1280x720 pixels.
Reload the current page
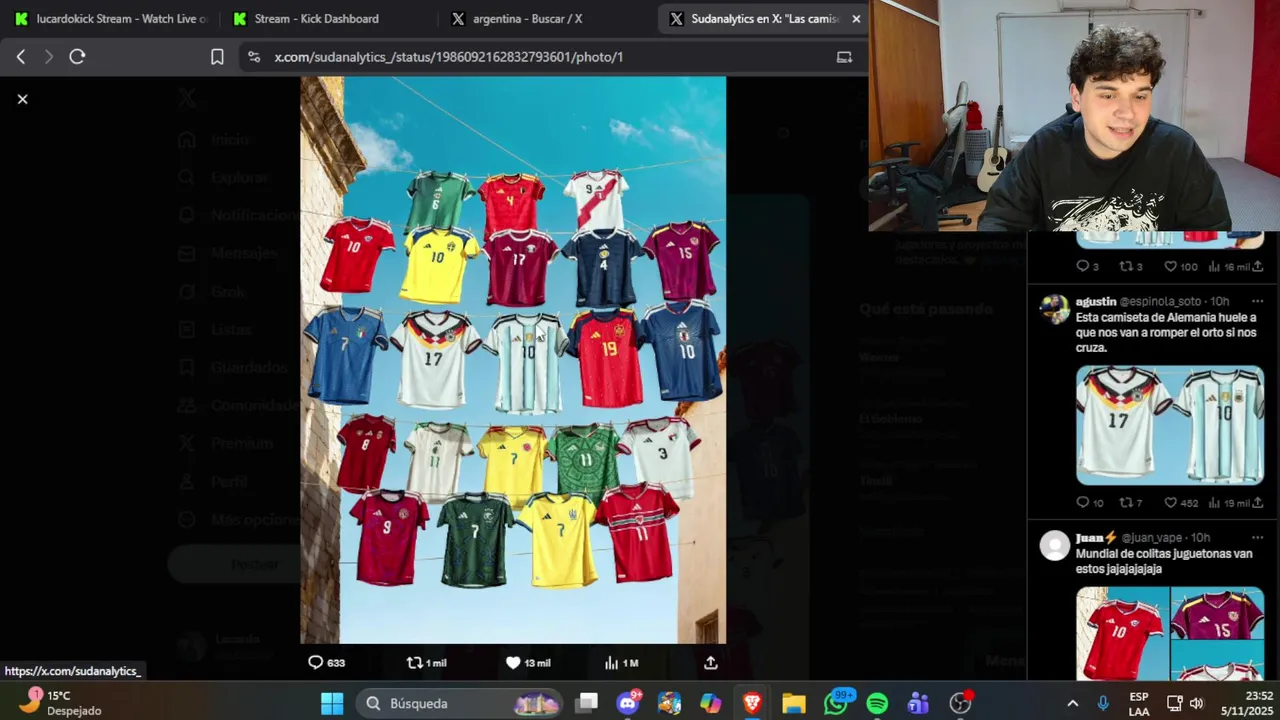[77, 57]
